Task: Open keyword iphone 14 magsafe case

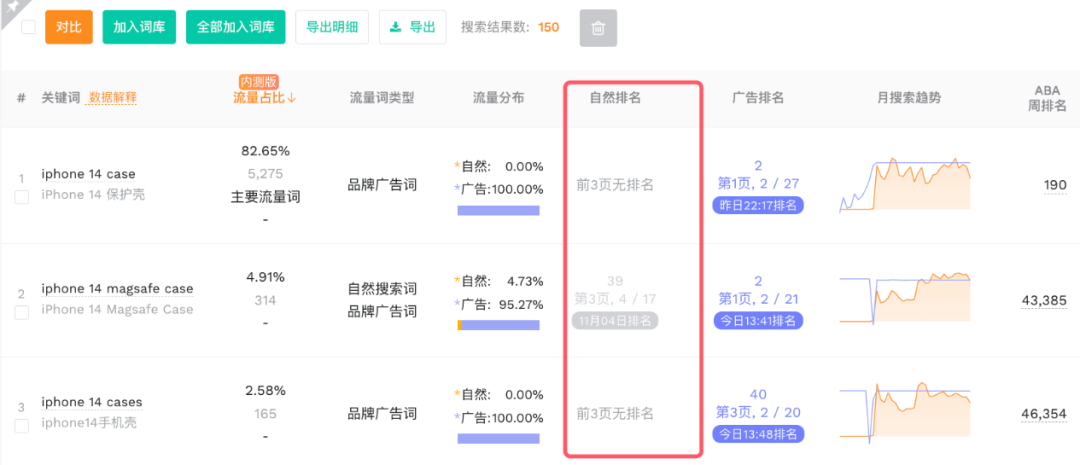Action: 117,289
